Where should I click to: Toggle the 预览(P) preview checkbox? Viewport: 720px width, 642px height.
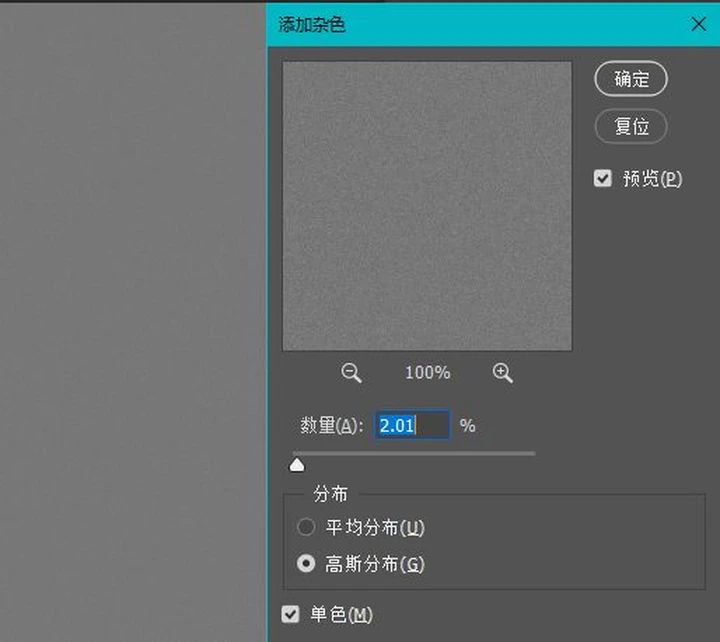tap(603, 179)
